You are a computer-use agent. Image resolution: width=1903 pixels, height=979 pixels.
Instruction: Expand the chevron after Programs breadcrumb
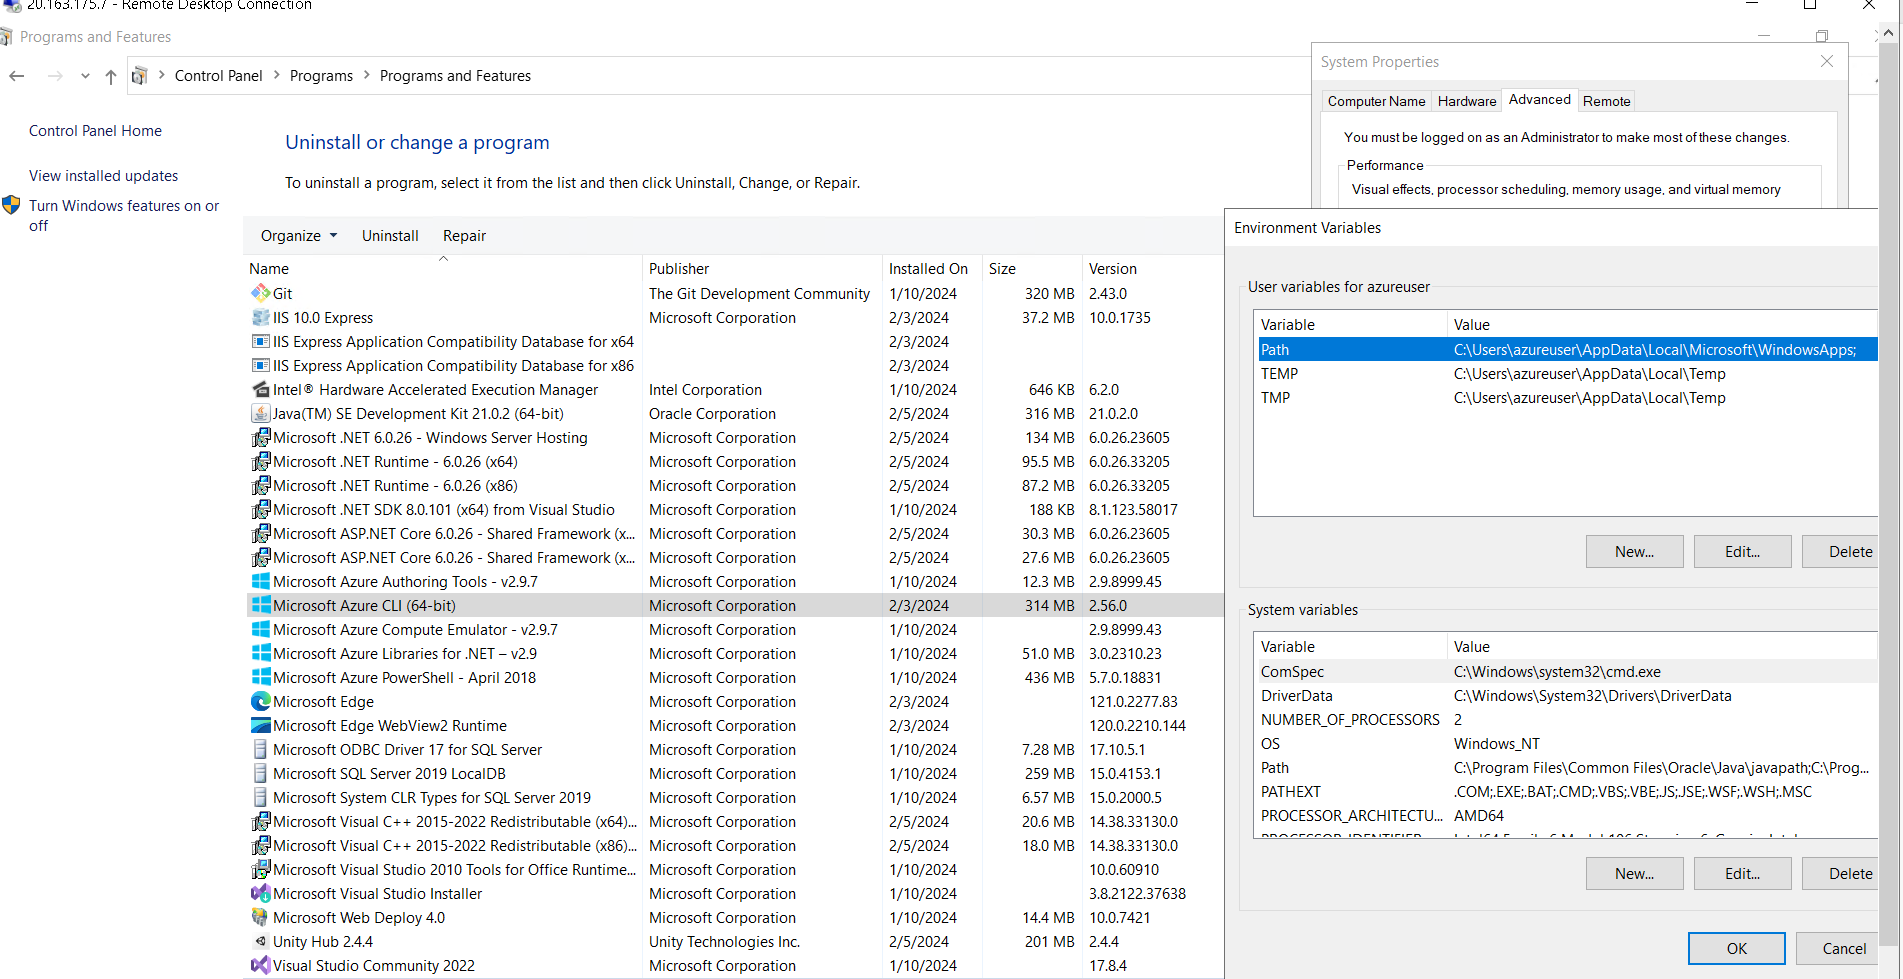367,75
